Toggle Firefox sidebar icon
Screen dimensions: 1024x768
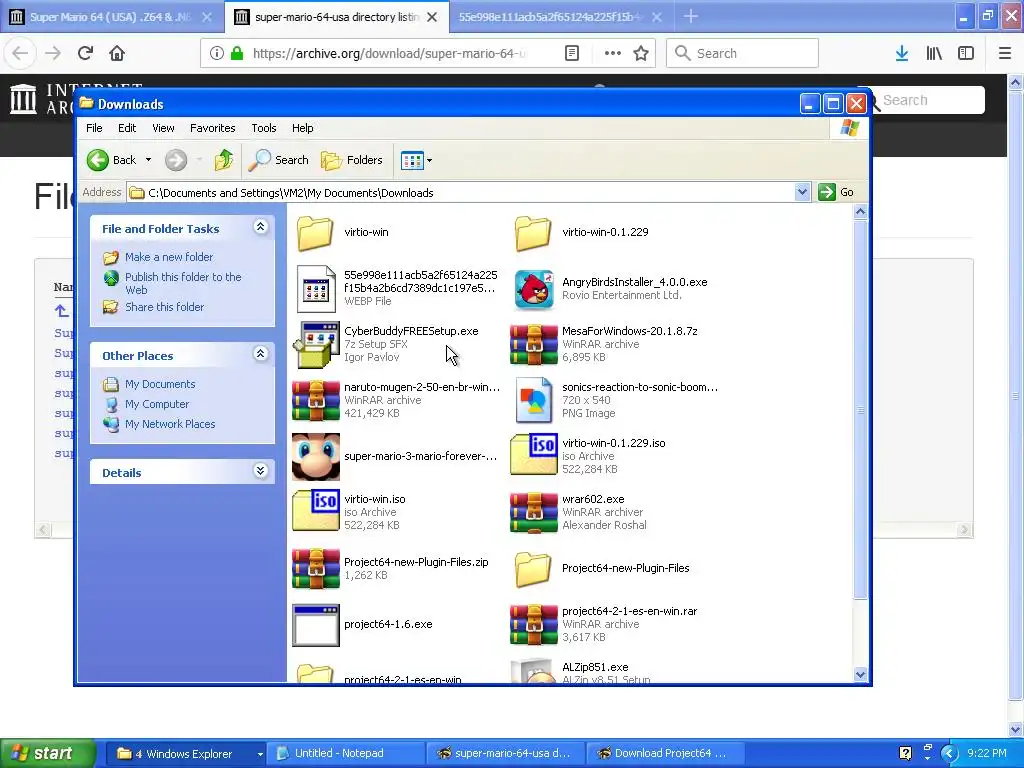coord(966,53)
